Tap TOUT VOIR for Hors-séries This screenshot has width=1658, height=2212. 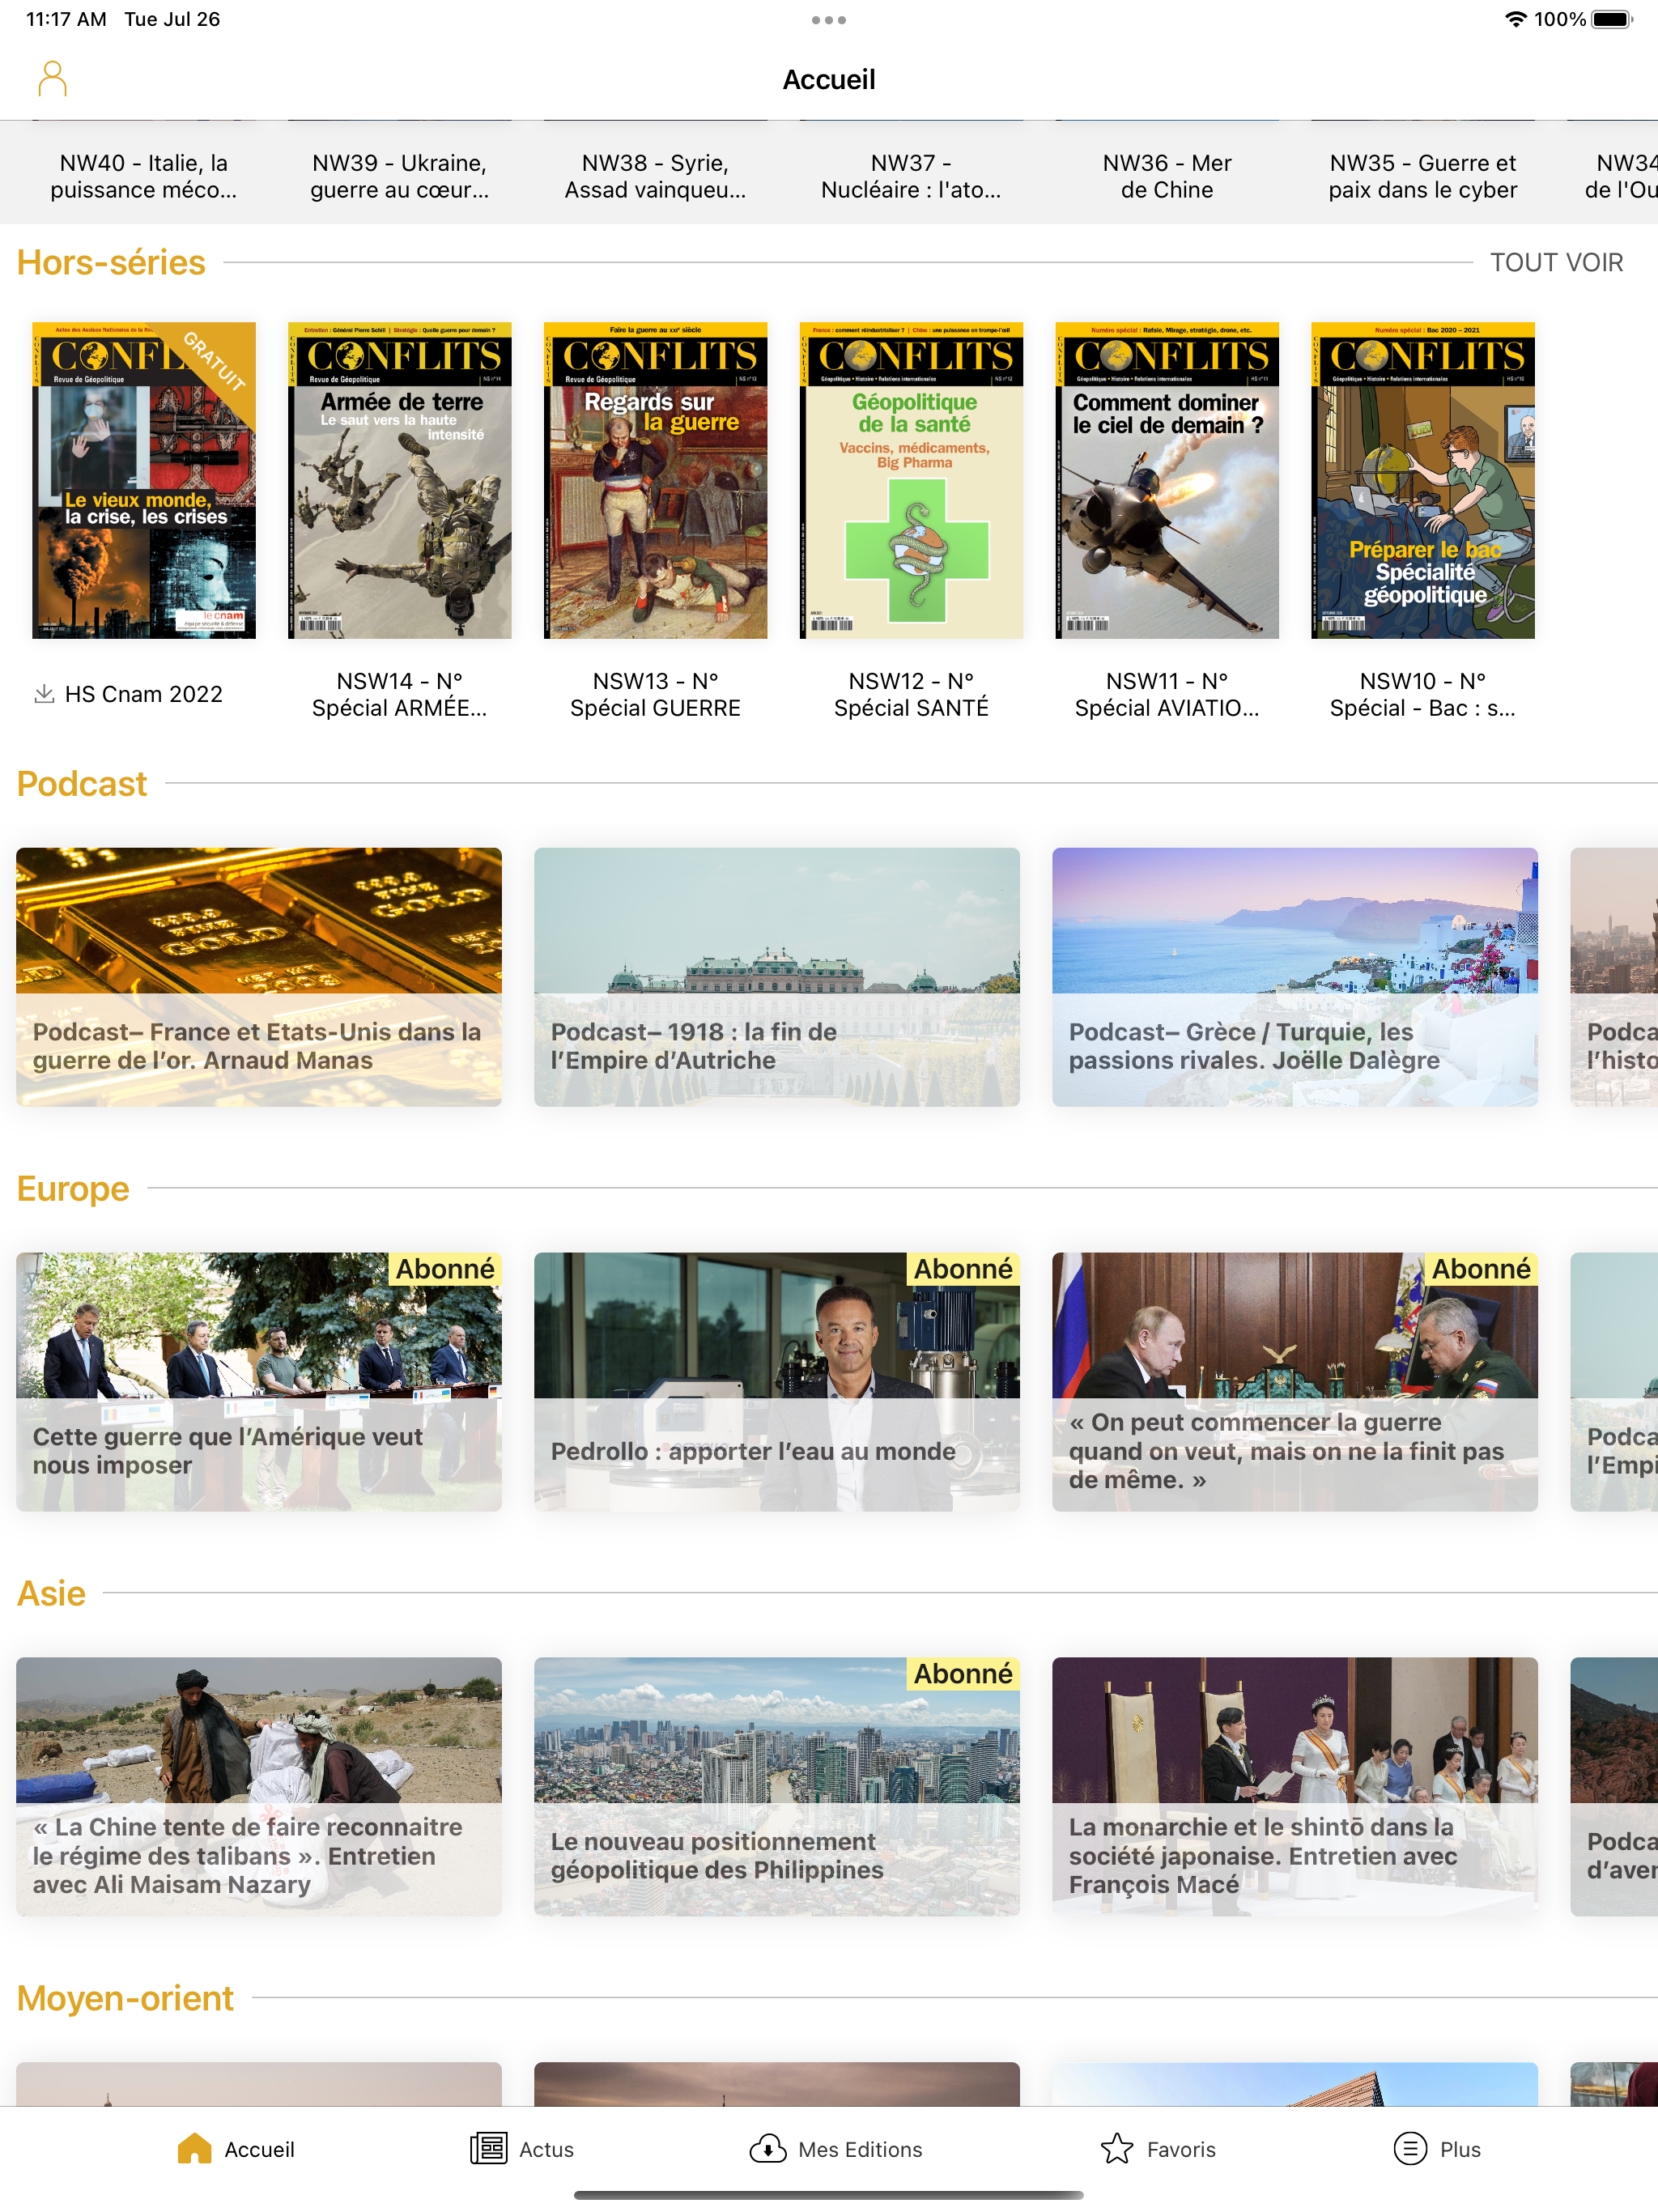pyautogui.click(x=1555, y=263)
